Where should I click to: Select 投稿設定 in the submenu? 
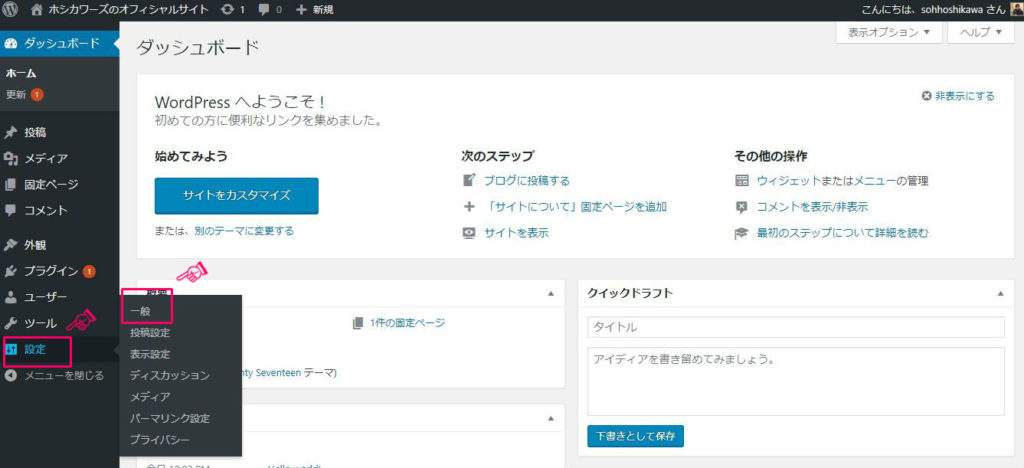(x=150, y=333)
